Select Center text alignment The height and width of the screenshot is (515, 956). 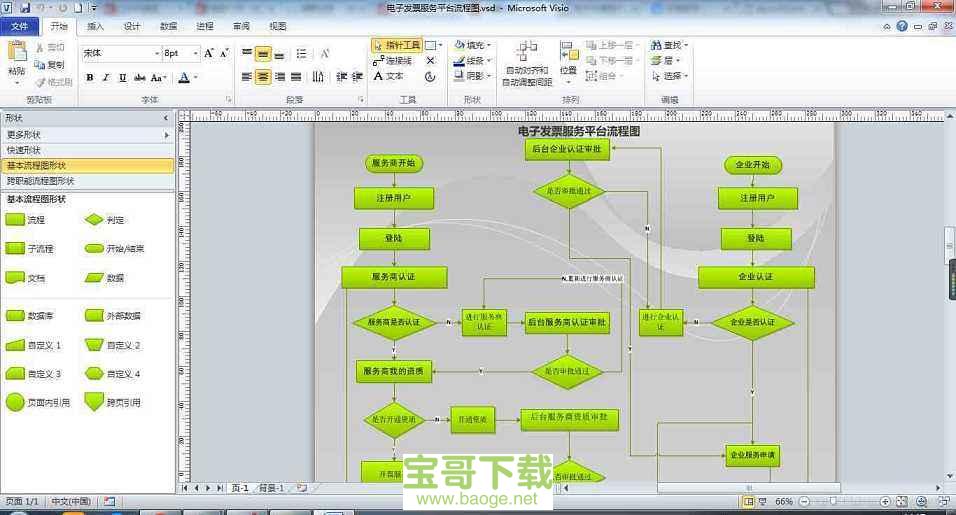tap(263, 77)
